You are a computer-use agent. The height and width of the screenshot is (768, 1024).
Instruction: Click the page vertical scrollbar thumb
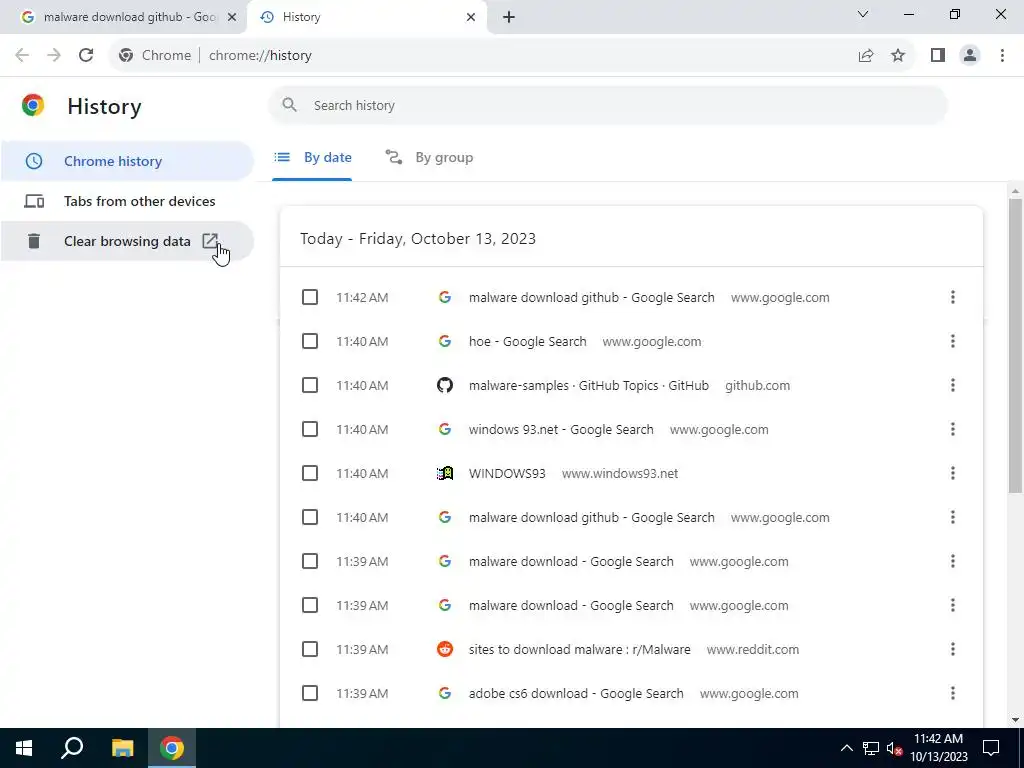click(x=1015, y=345)
